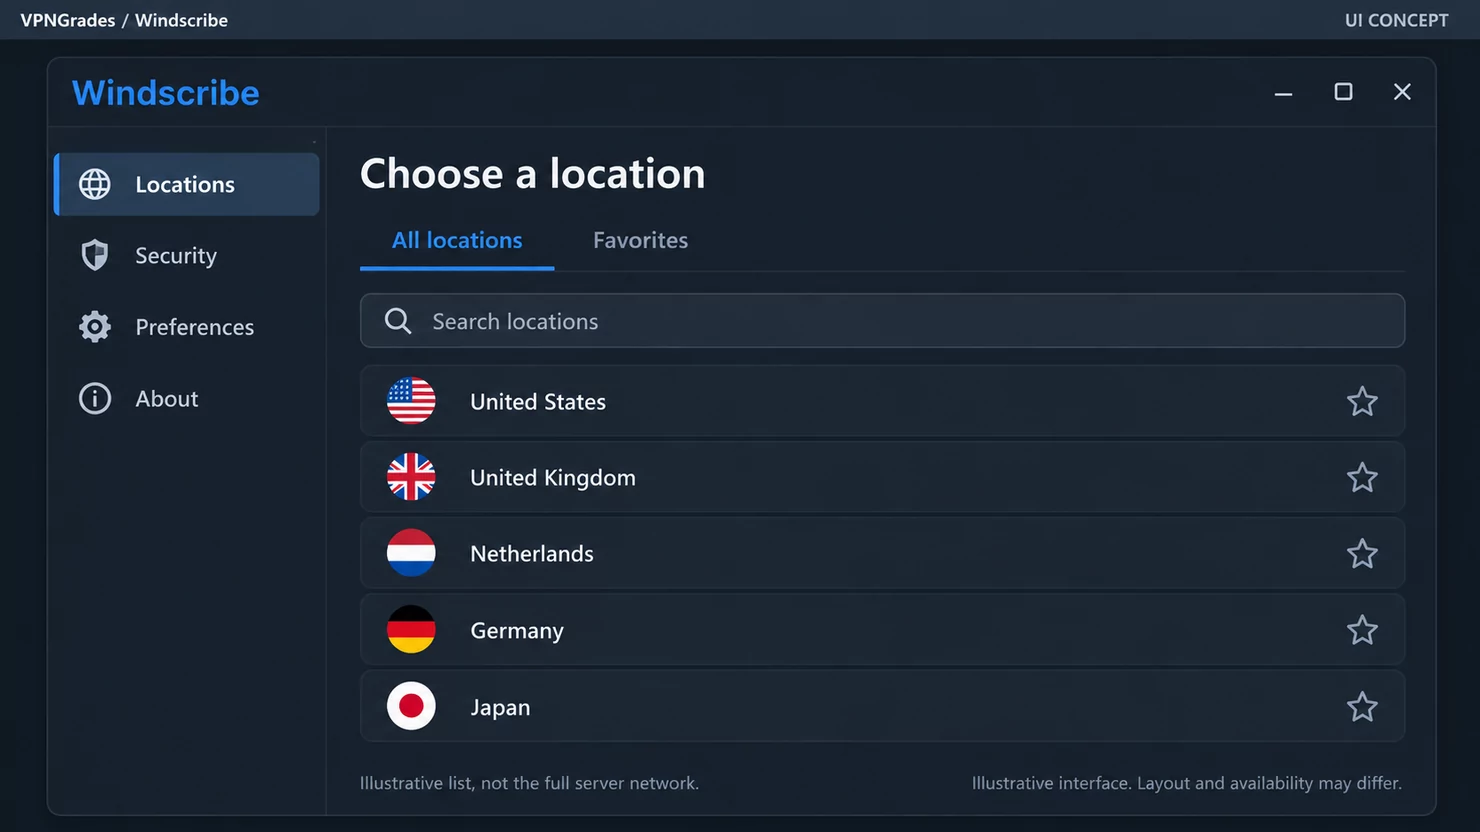The image size is (1480, 832).
Task: Click the Choose a location heading
Action: 533,173
